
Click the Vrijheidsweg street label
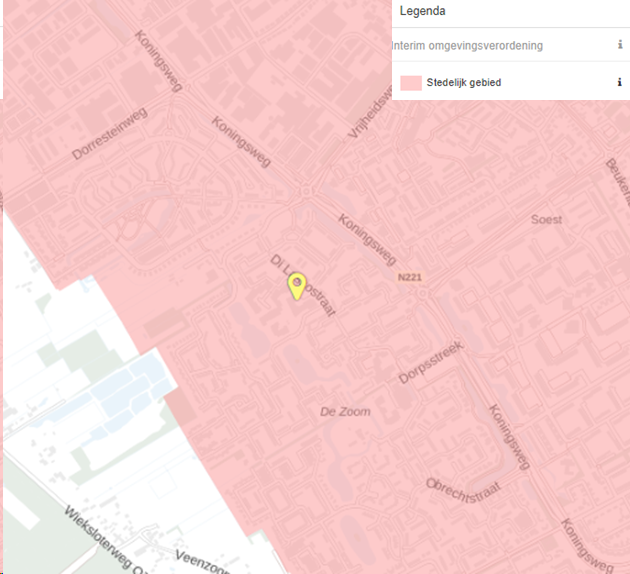(370, 112)
